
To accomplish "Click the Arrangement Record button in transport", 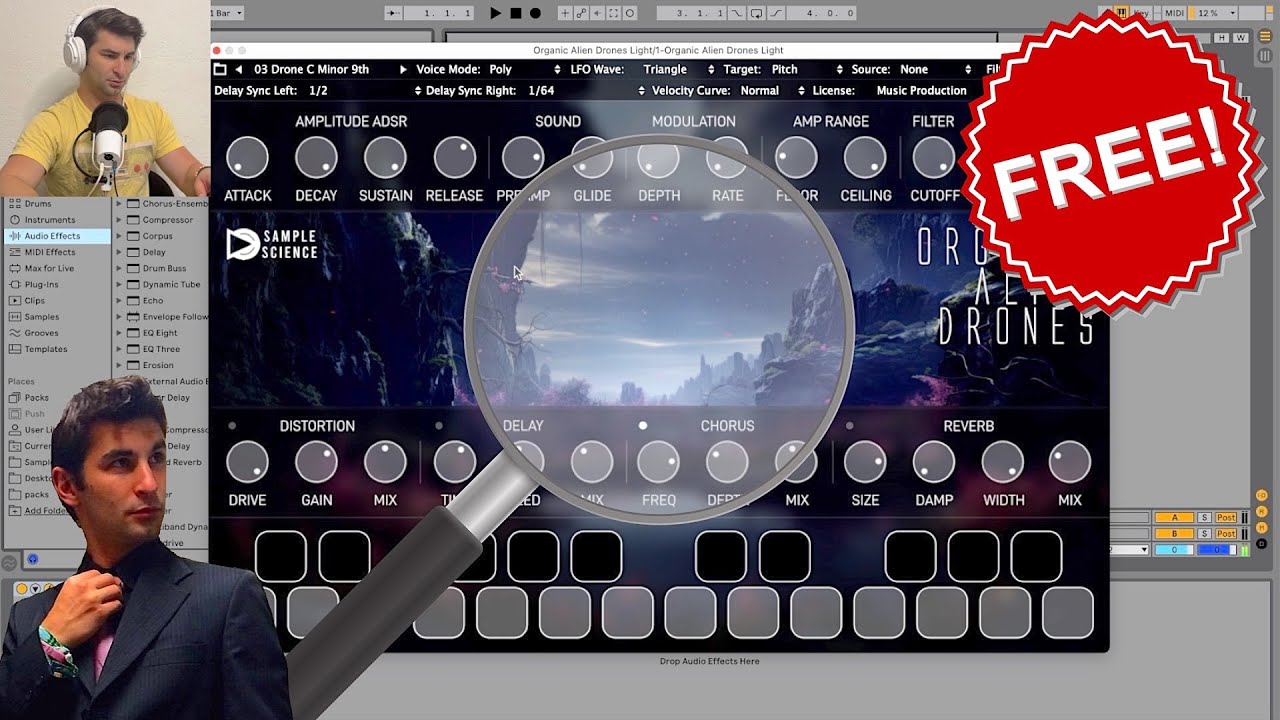I will 535,13.
